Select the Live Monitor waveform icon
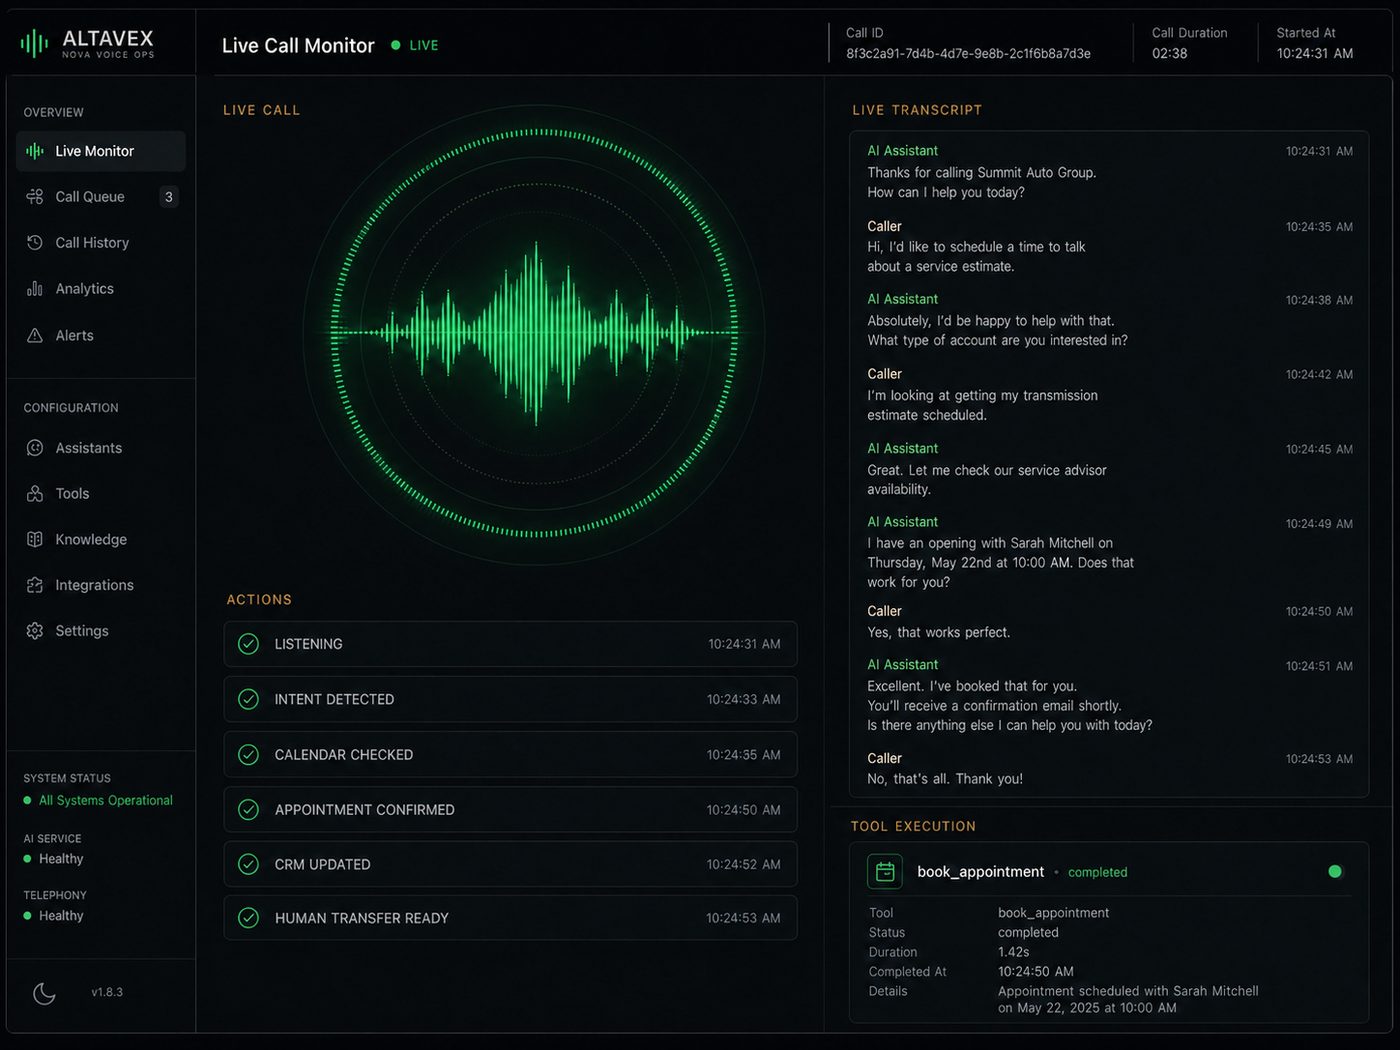 [35, 151]
